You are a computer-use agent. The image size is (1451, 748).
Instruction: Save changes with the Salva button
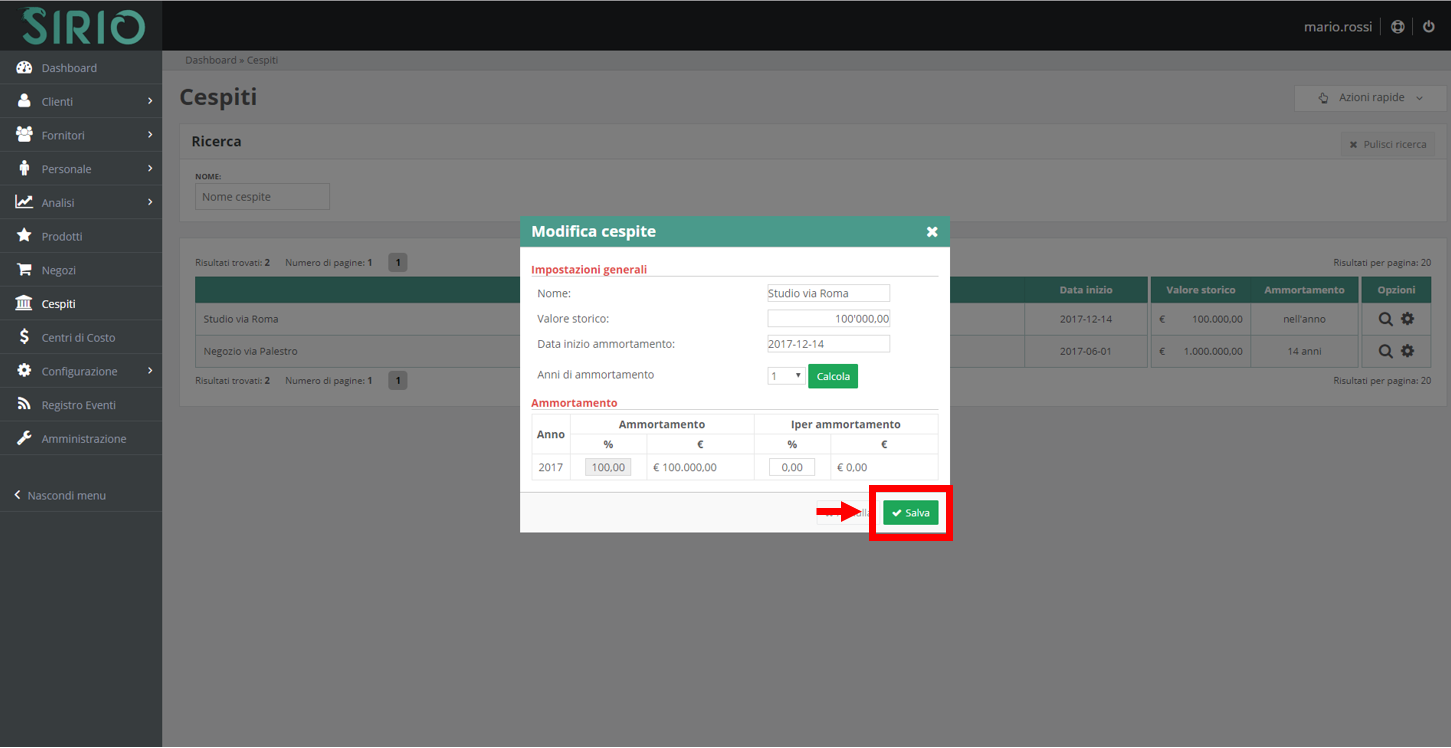[x=910, y=513]
